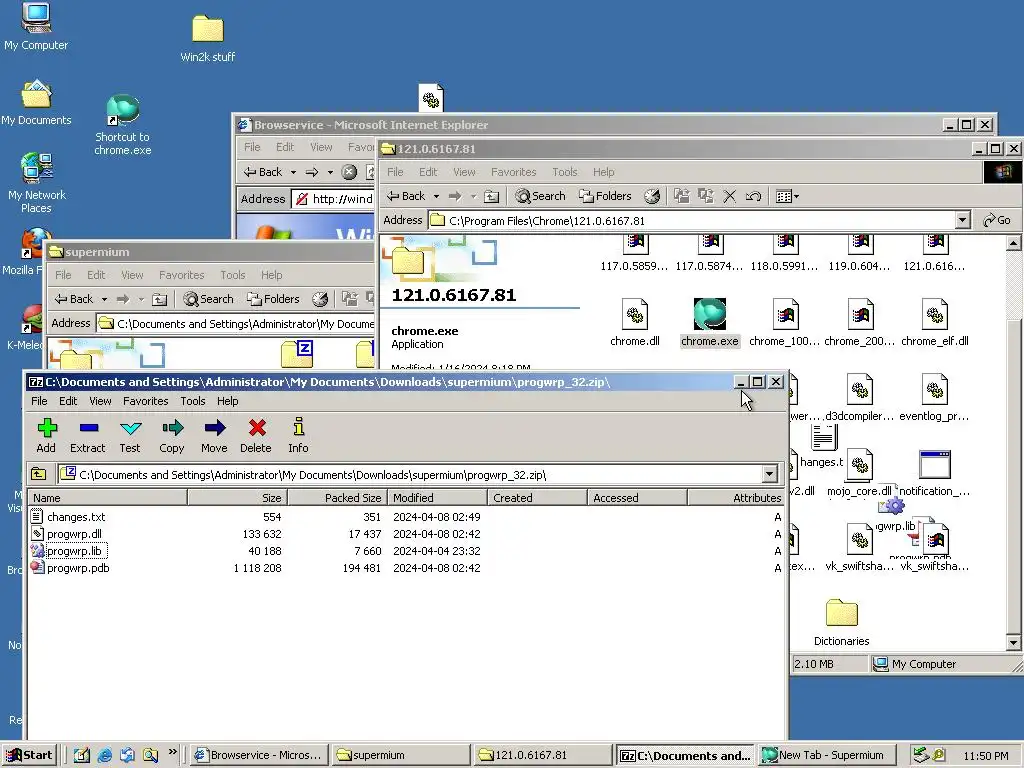Click Show Desktop quick launch icon

click(82, 755)
